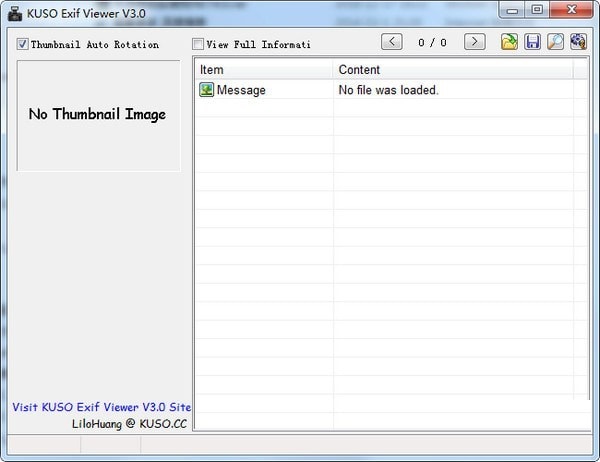Click the save floppy disk icon
The height and width of the screenshot is (462, 600).
coord(533,42)
